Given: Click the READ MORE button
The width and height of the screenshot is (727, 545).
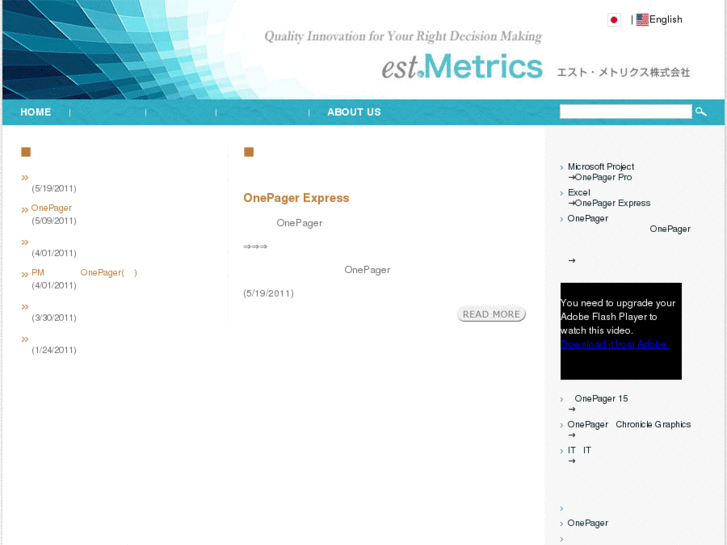Looking at the screenshot, I should coord(491,314).
